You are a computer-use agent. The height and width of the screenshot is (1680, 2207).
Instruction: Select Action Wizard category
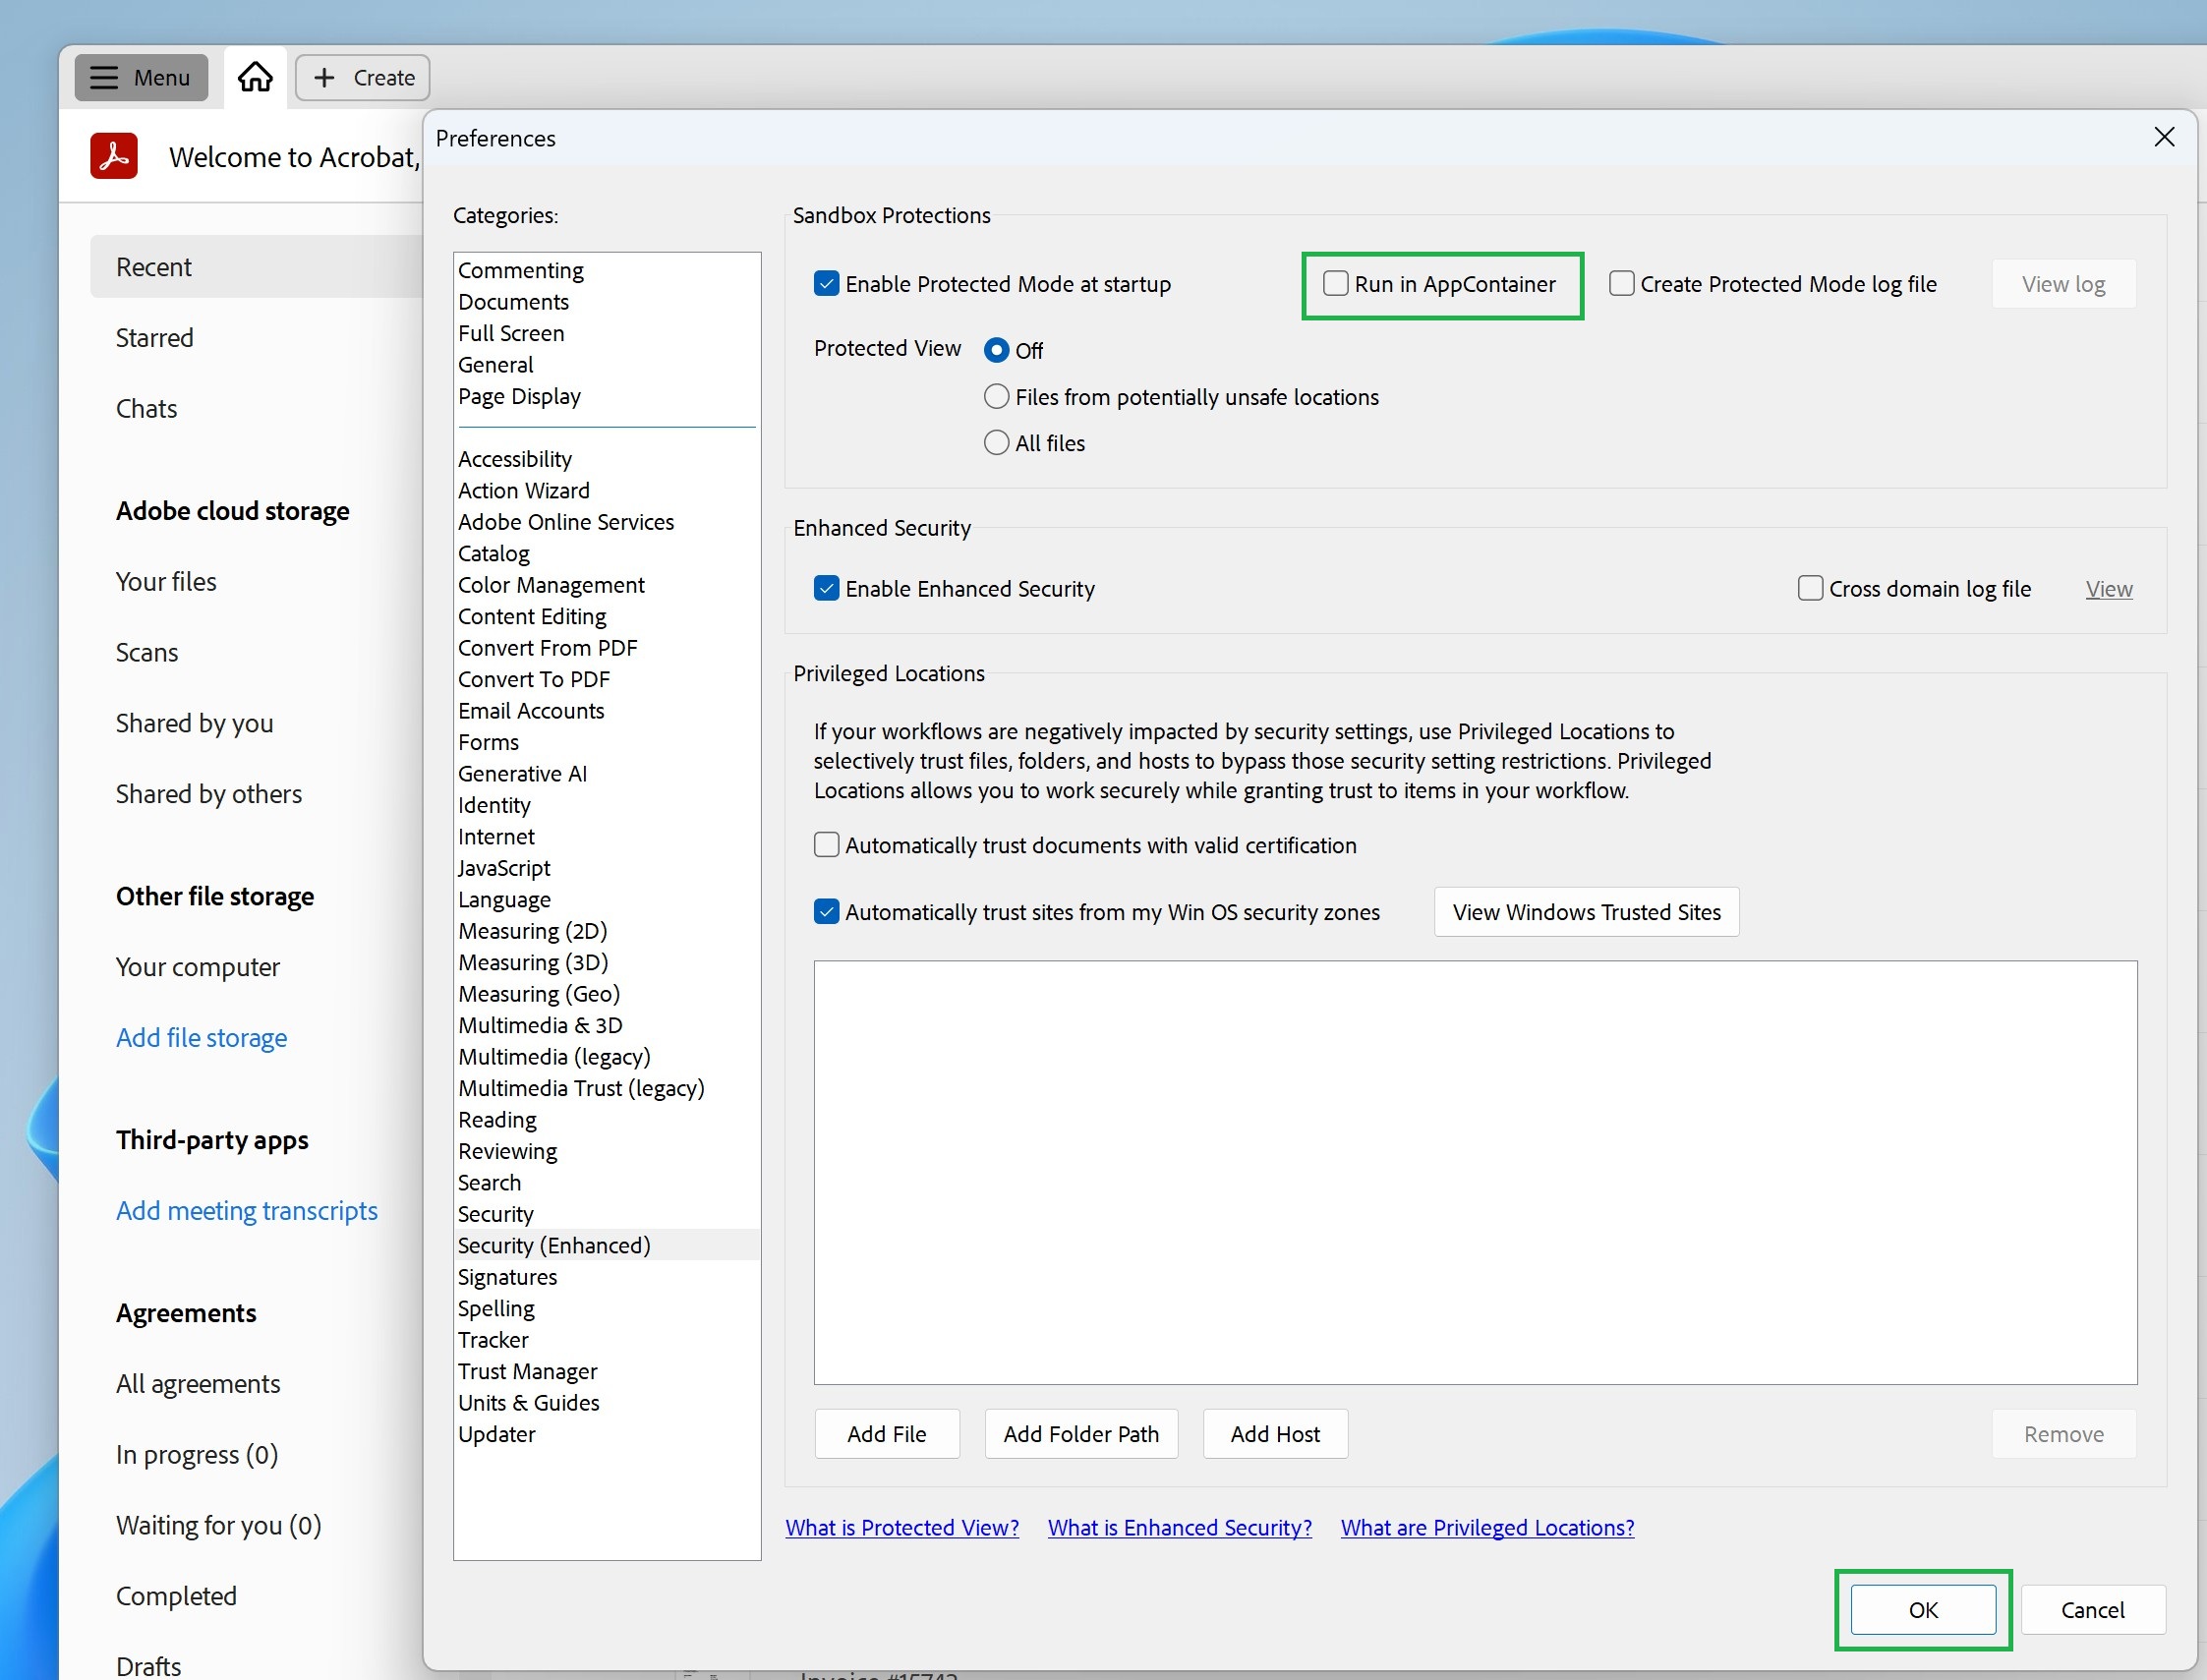click(x=607, y=491)
